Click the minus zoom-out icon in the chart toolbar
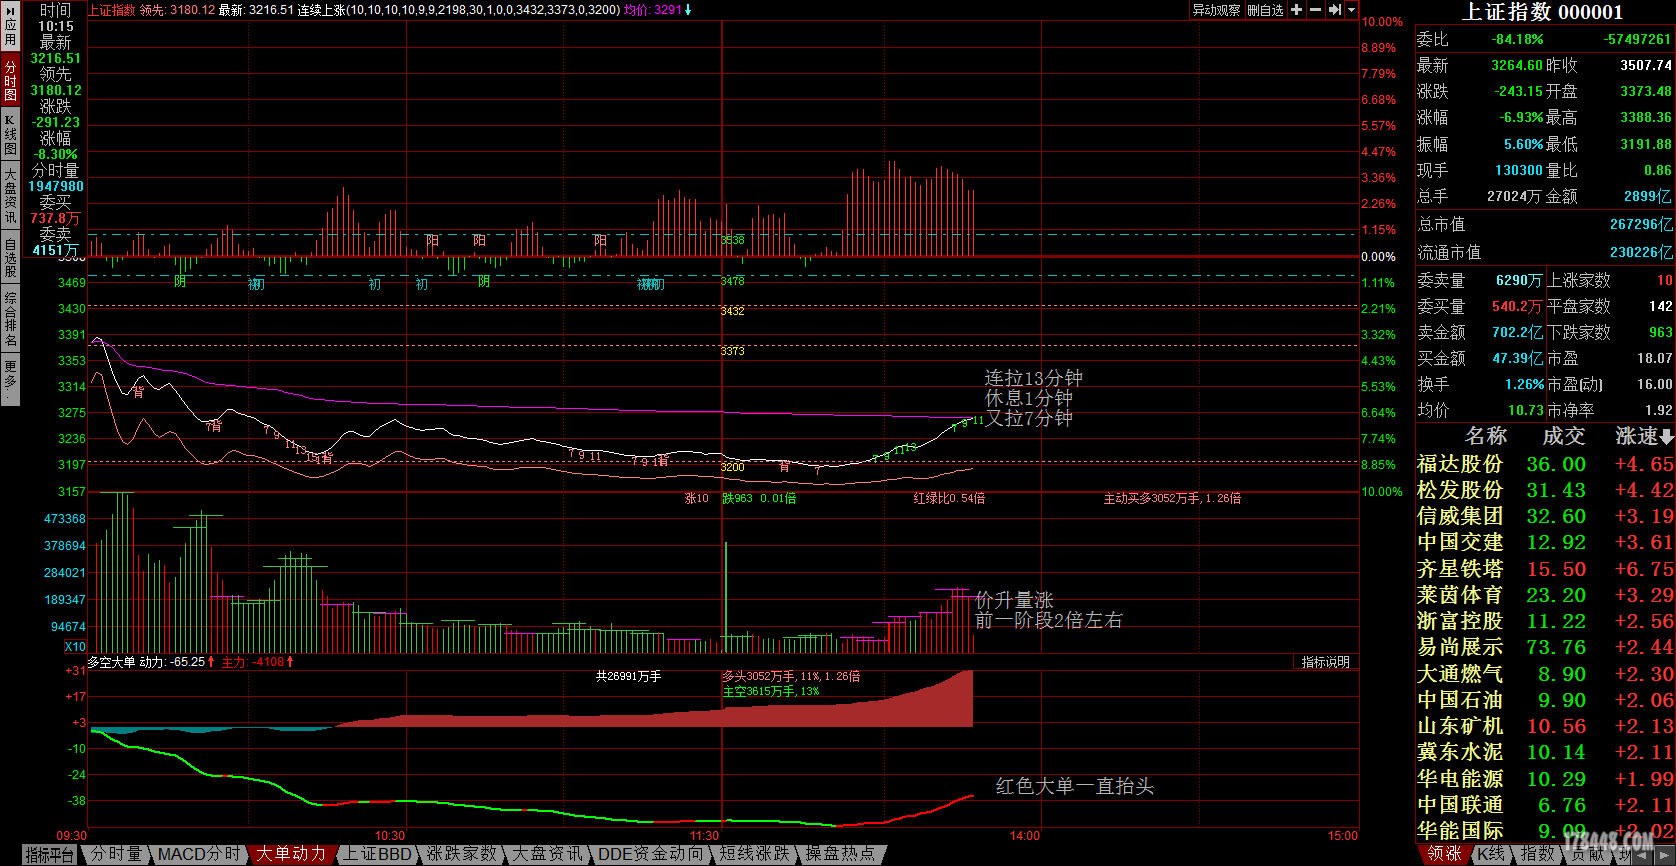Screen dimensions: 1676x866 tap(1315, 10)
